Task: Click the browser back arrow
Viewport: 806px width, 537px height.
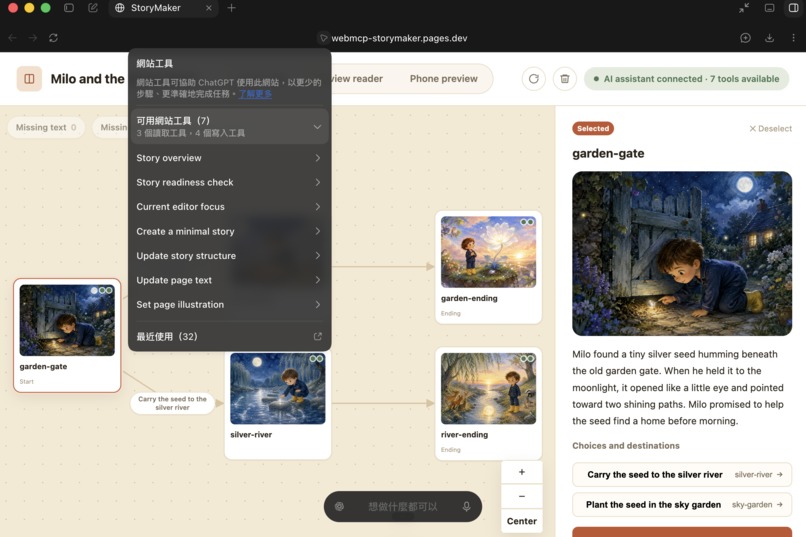Action: pyautogui.click(x=12, y=38)
